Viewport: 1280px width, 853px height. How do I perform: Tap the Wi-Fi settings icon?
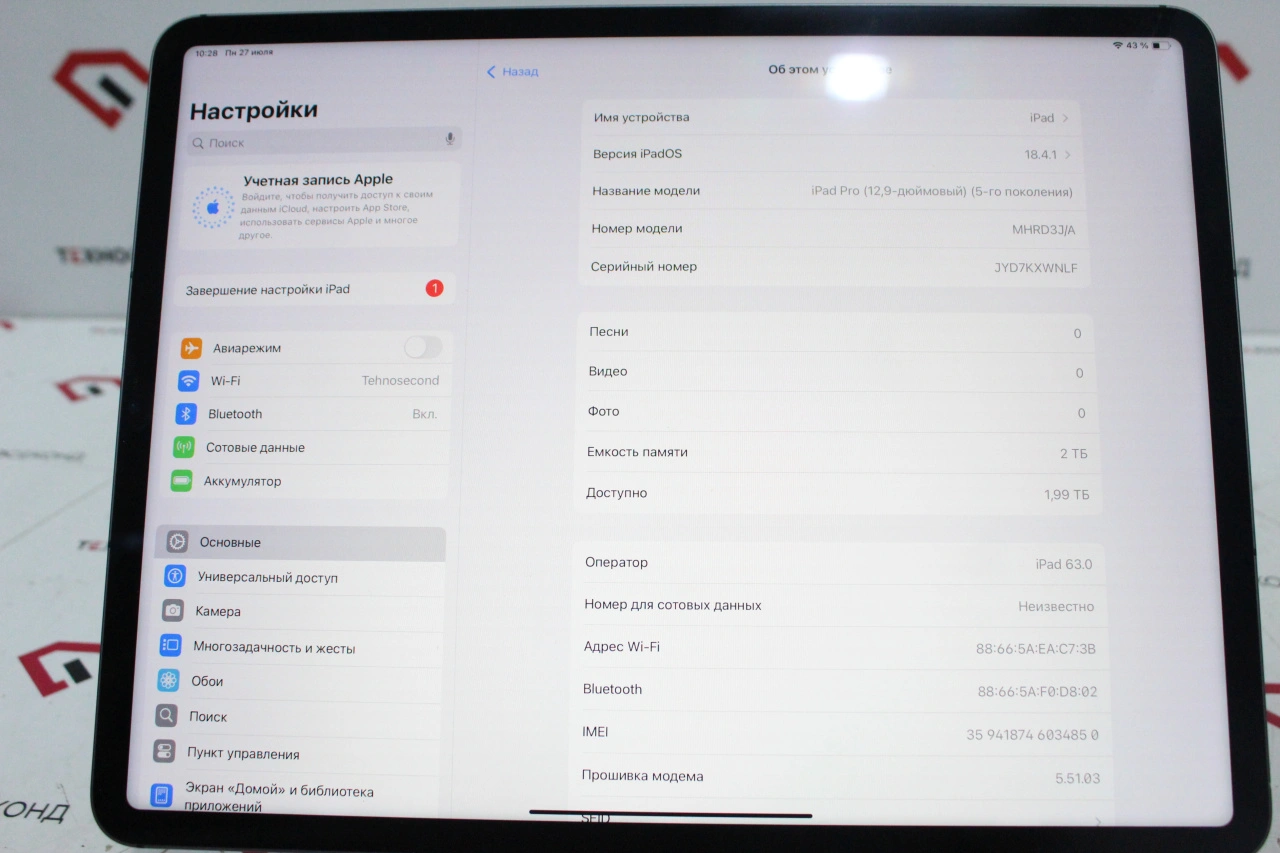pyautogui.click(x=189, y=381)
